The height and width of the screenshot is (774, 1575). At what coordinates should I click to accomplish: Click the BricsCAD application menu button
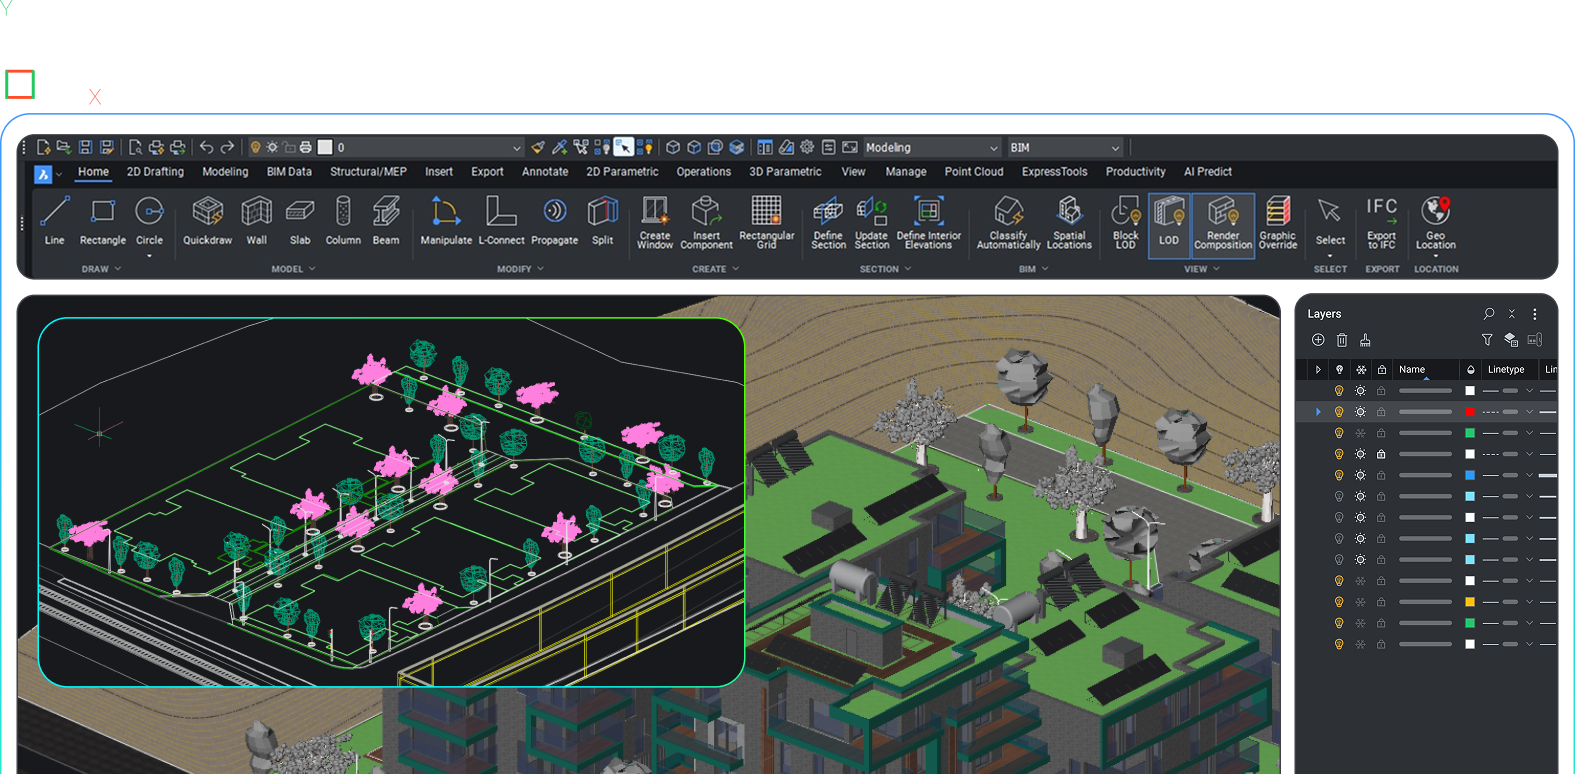43,174
